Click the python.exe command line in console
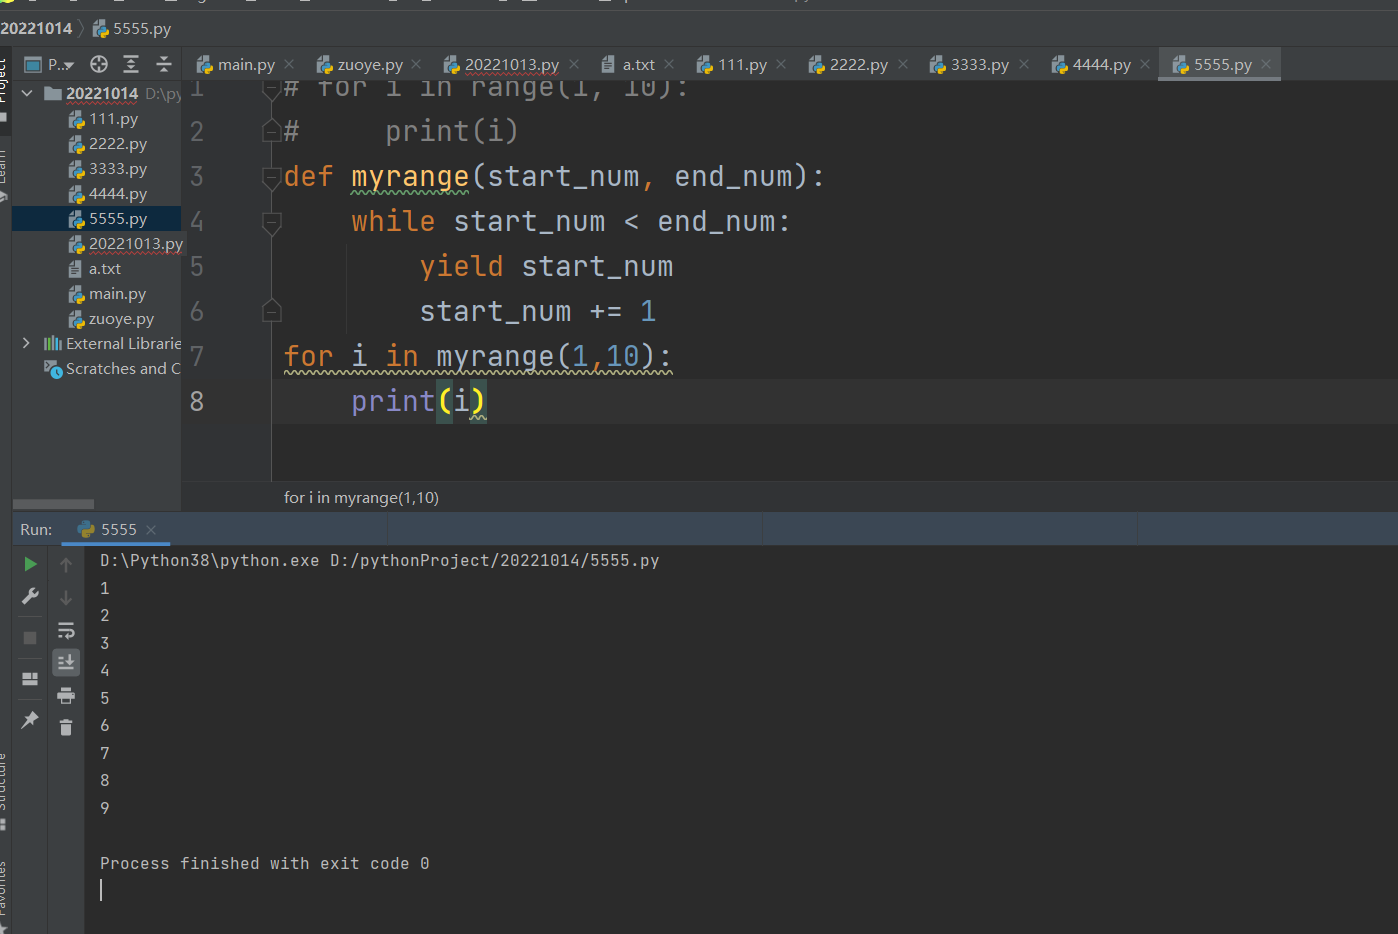1398x934 pixels. [x=380, y=561]
